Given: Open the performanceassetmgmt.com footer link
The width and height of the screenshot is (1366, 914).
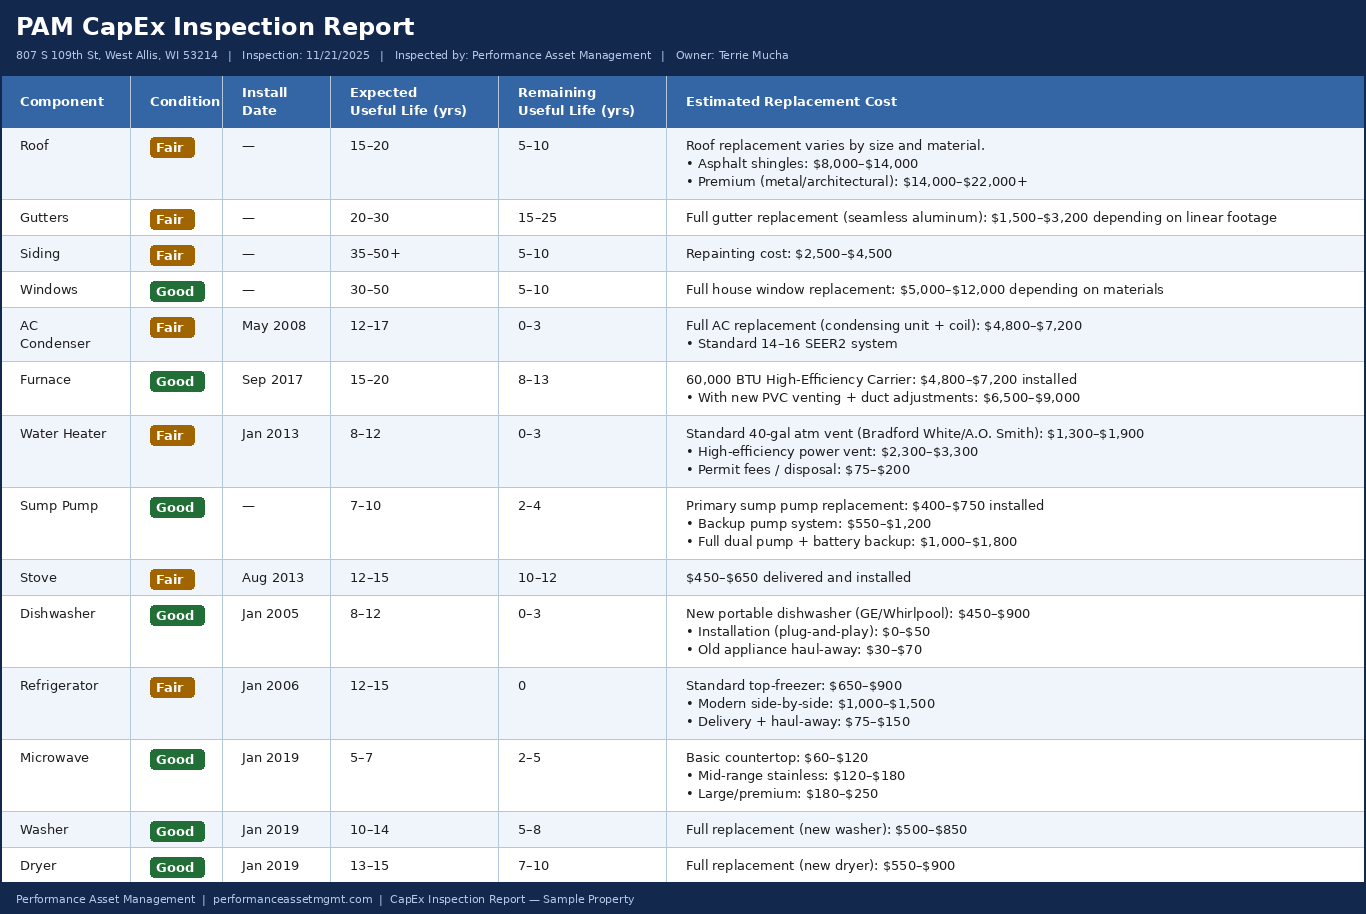Looking at the screenshot, I should point(292,900).
